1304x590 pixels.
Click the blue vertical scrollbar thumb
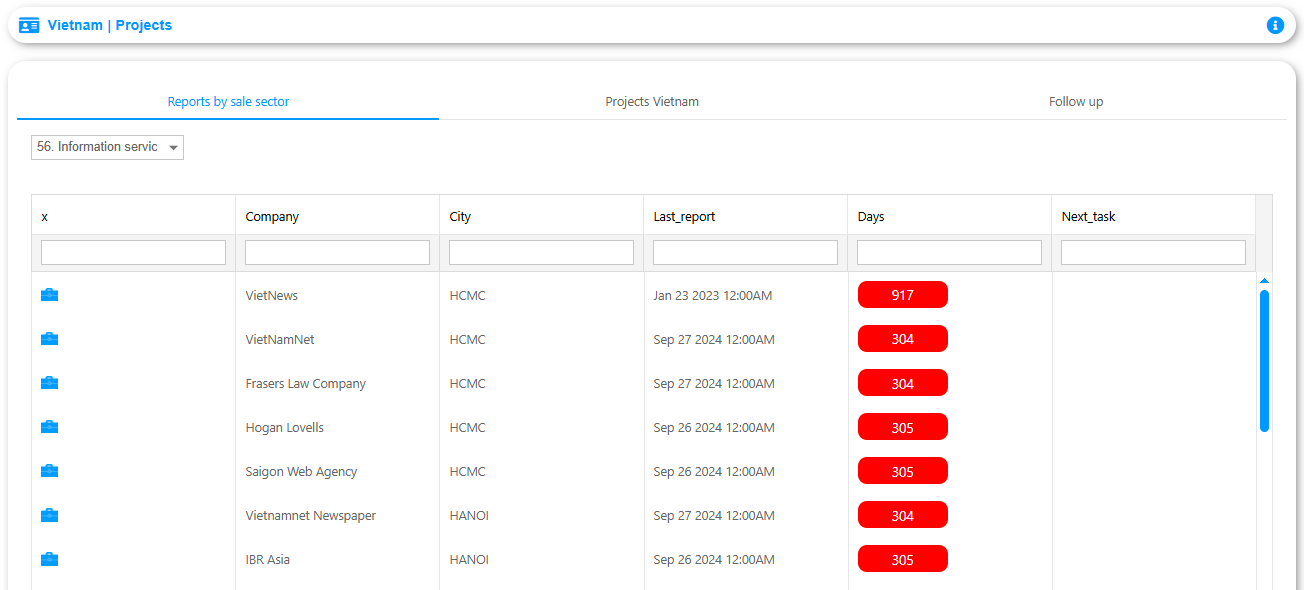point(1264,361)
